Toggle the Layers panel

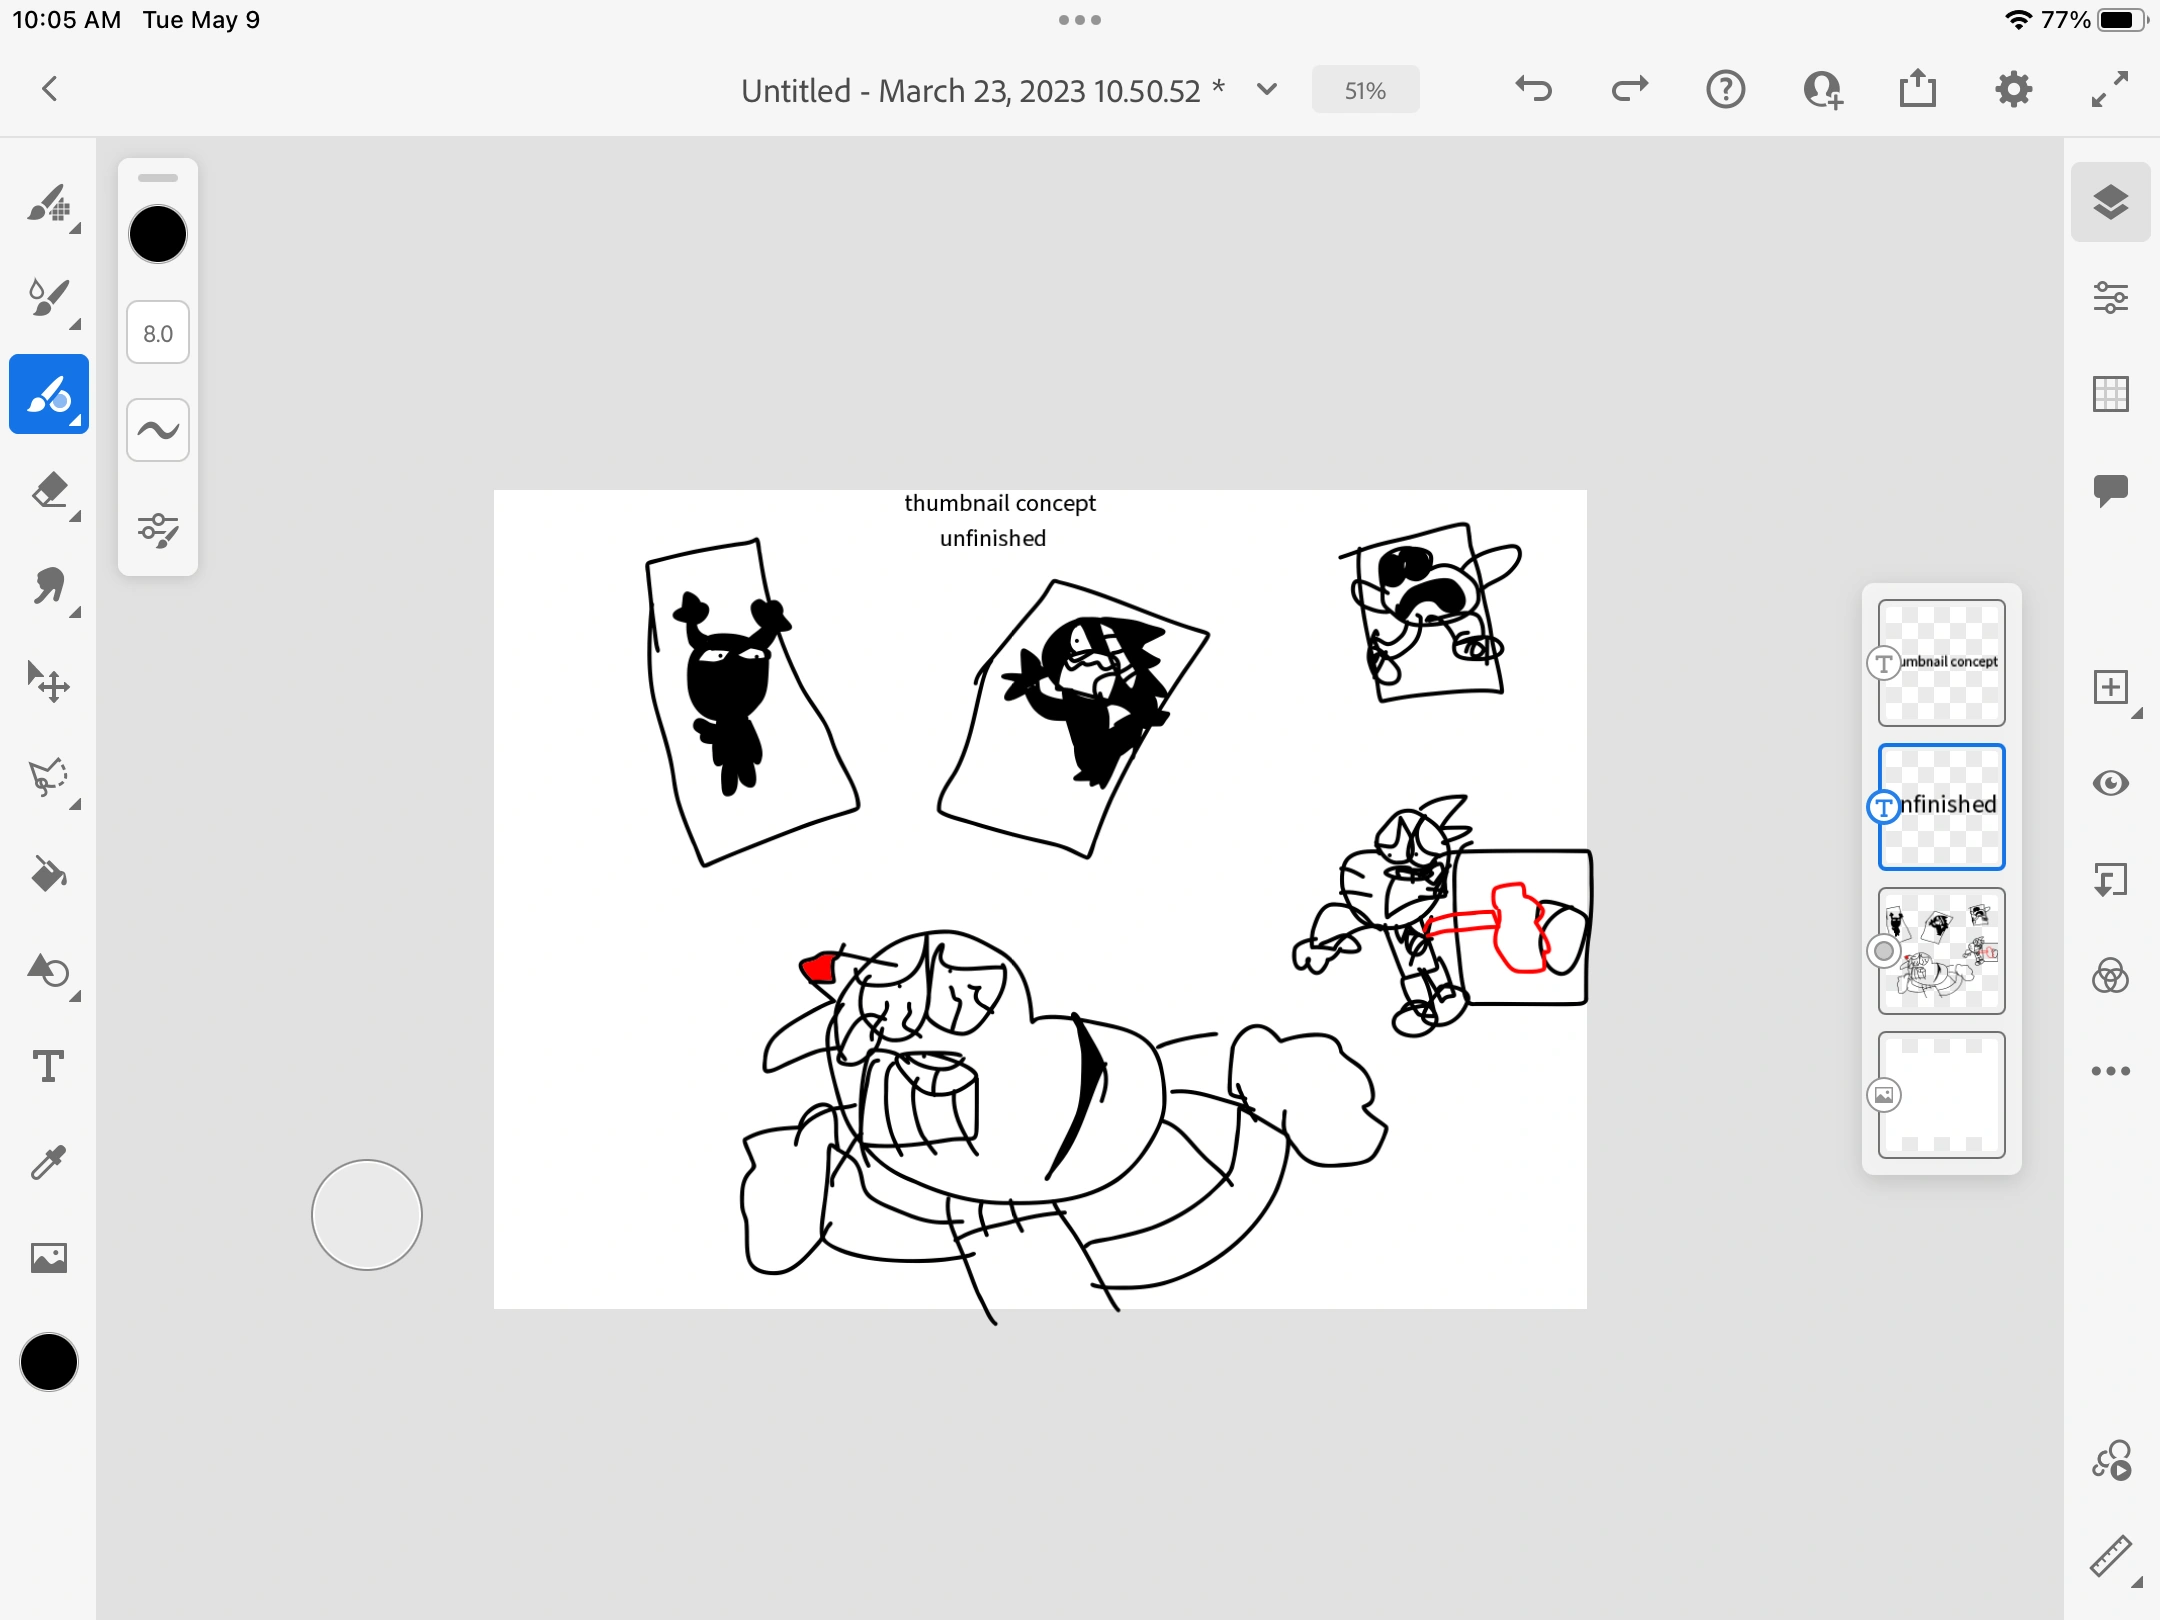point(2110,202)
